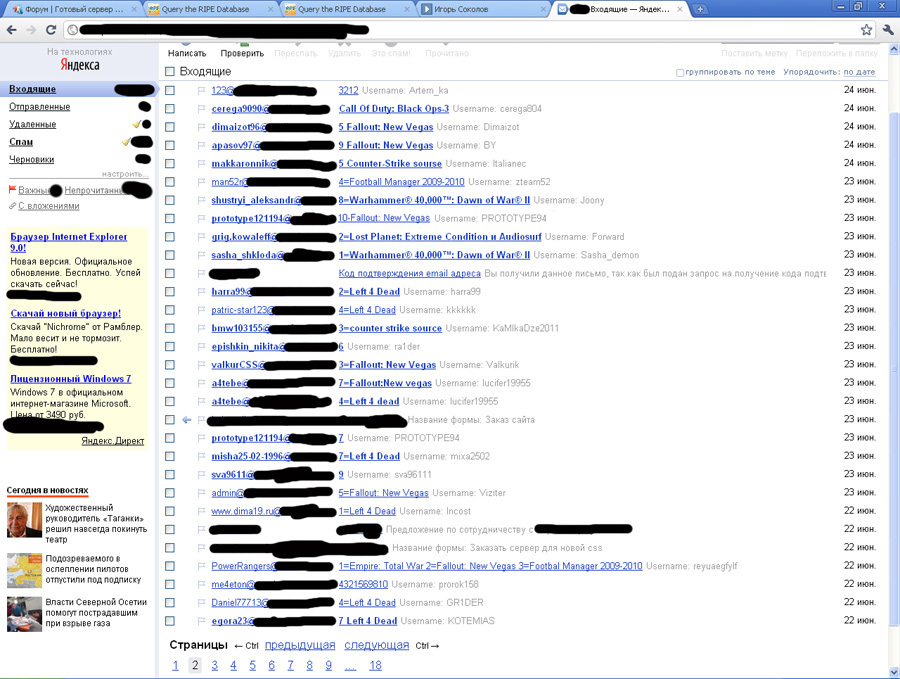Flag the bmw103155 message
Screen dimensions: 900x679
(201, 328)
